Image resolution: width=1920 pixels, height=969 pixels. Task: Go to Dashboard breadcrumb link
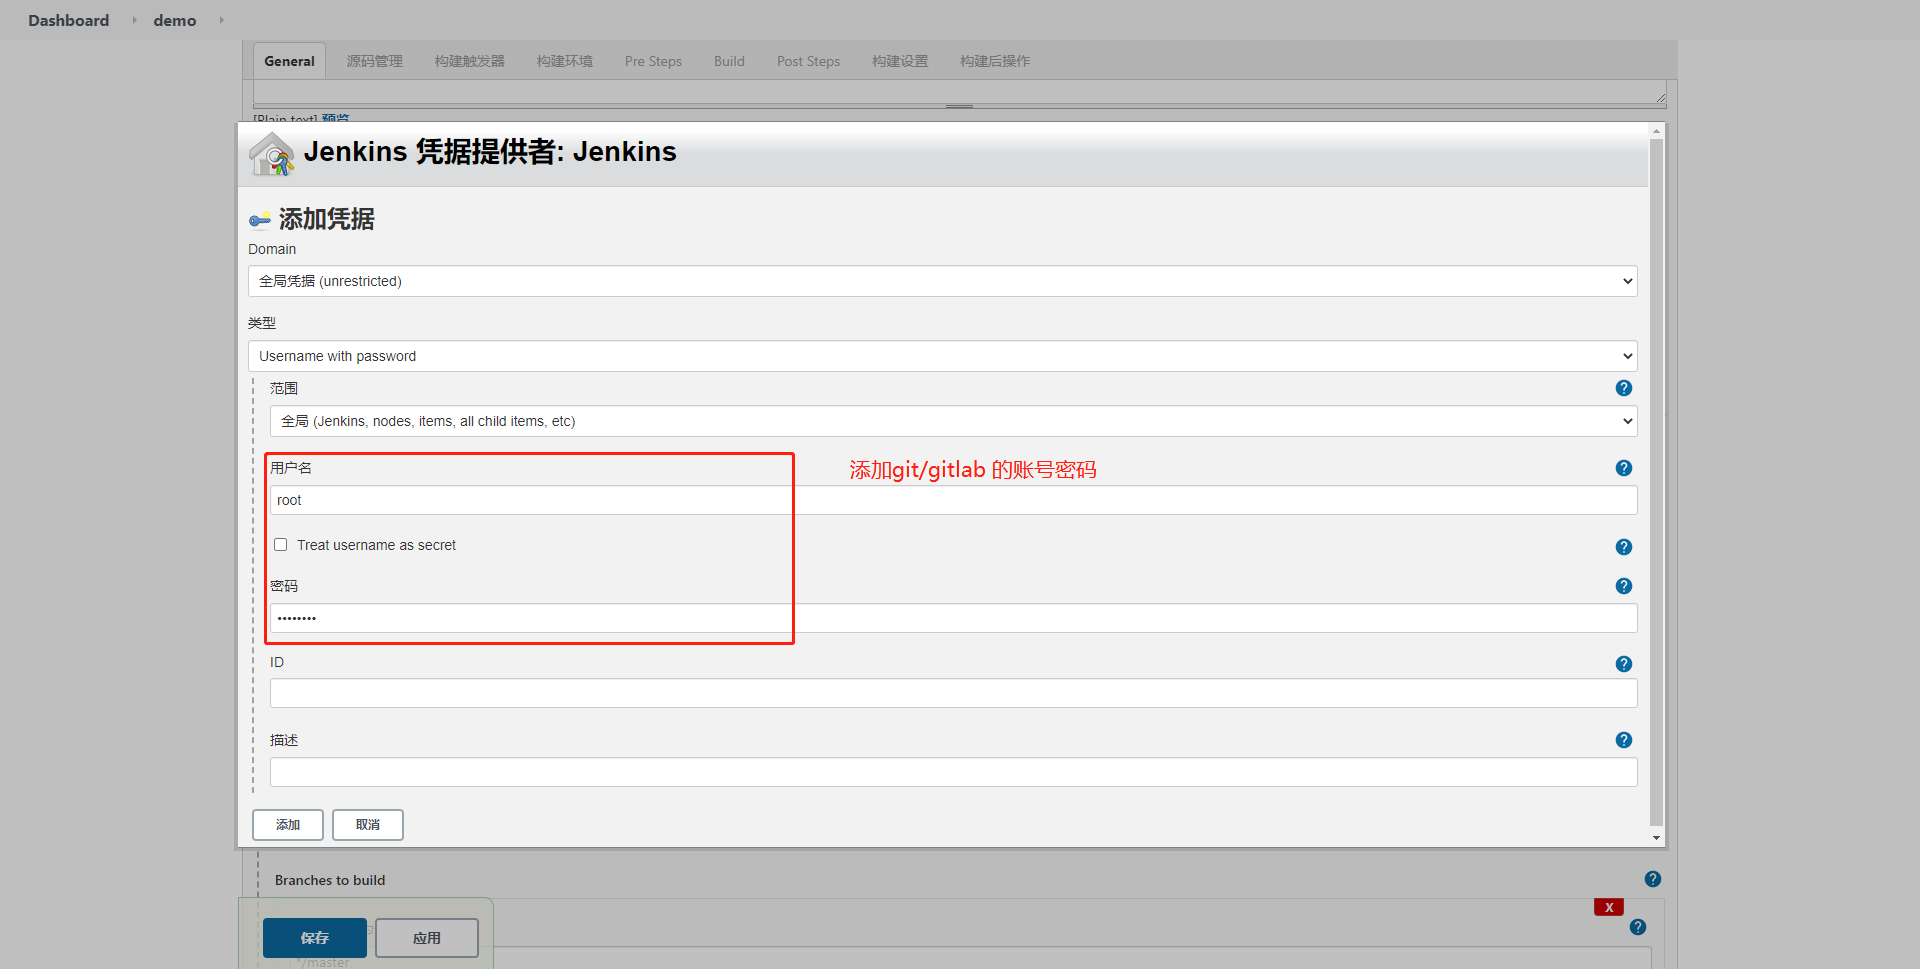68,20
